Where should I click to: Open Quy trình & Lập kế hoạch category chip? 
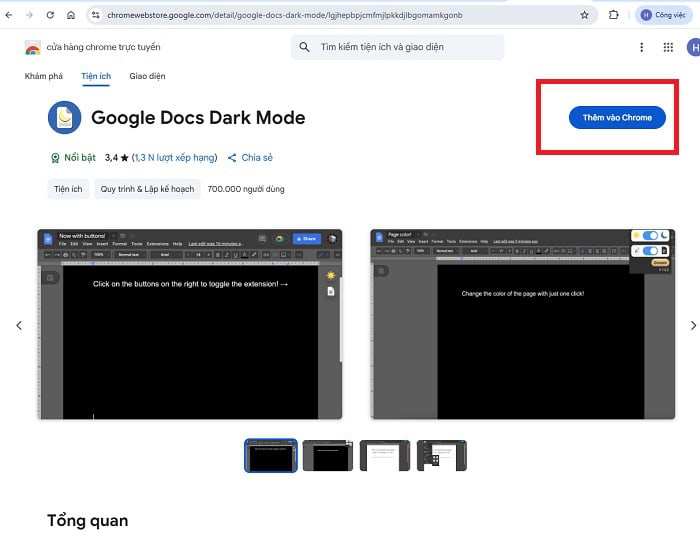[x=147, y=189]
